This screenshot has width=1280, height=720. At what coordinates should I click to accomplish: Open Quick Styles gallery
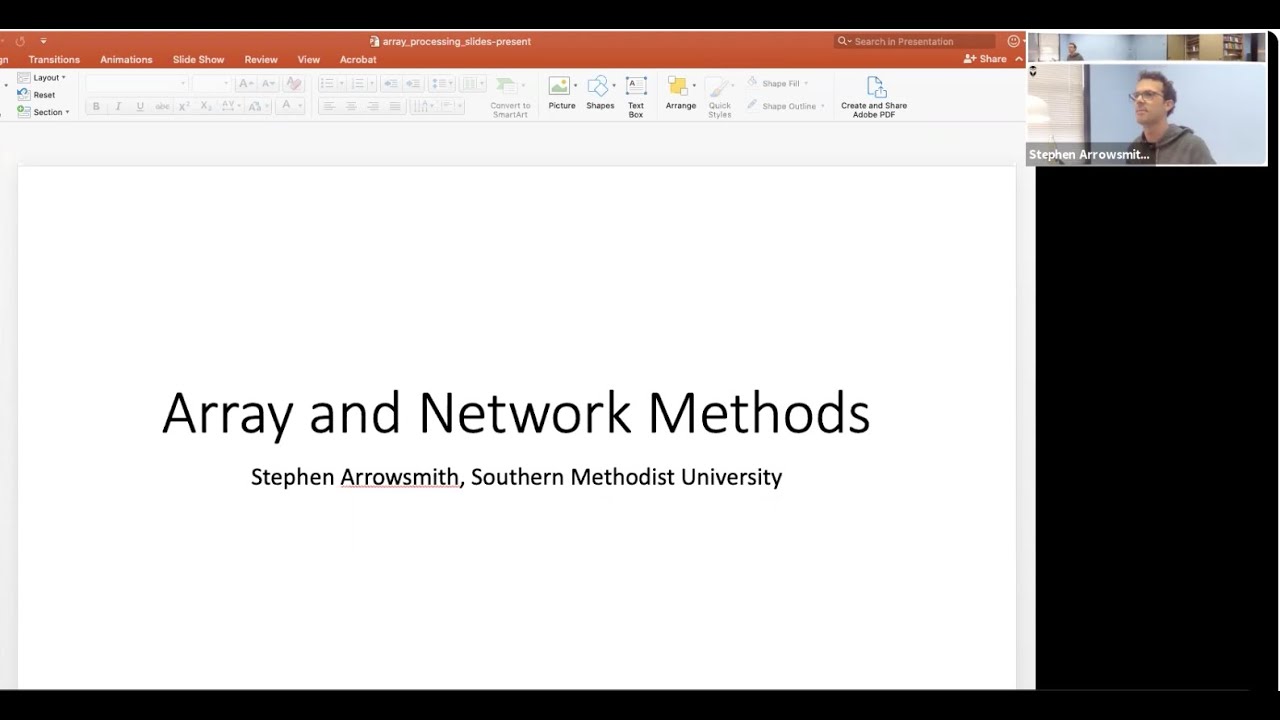tap(720, 96)
